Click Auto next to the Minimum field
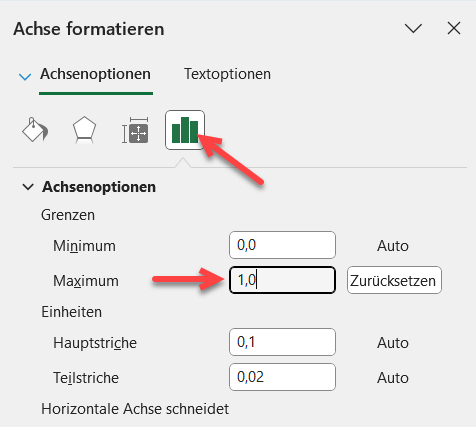476x427 pixels. (x=393, y=246)
